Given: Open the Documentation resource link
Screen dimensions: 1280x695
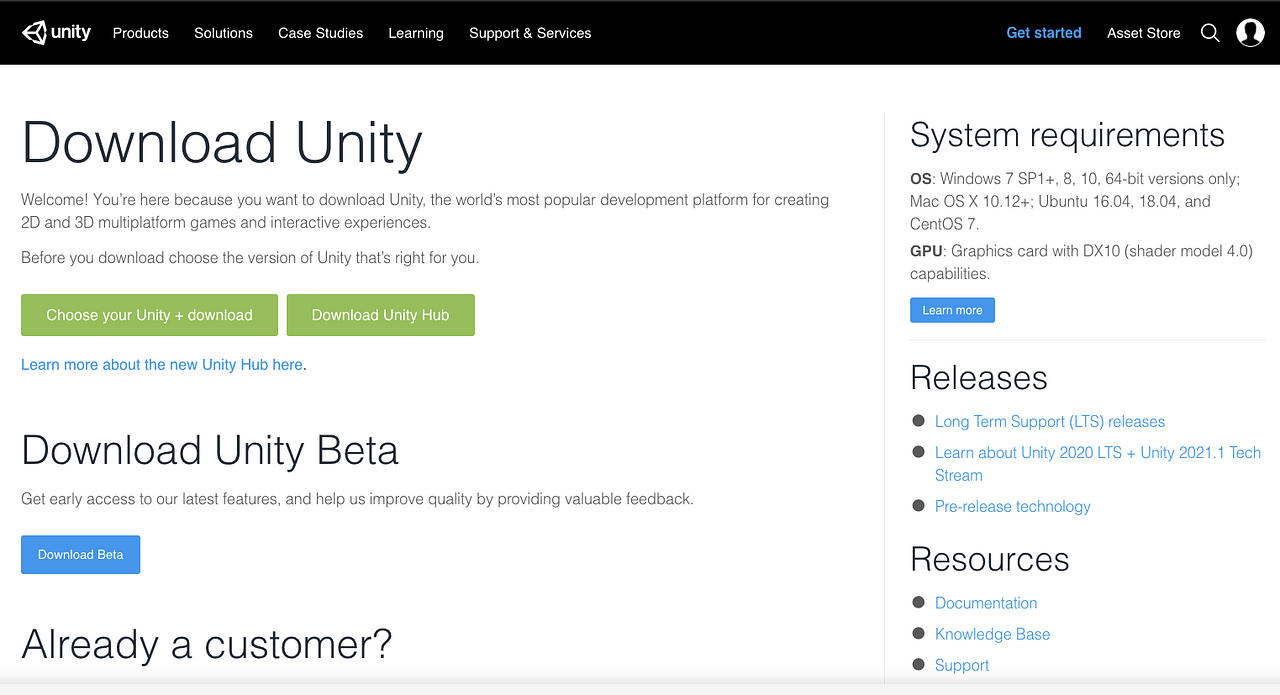Looking at the screenshot, I should [x=986, y=603].
